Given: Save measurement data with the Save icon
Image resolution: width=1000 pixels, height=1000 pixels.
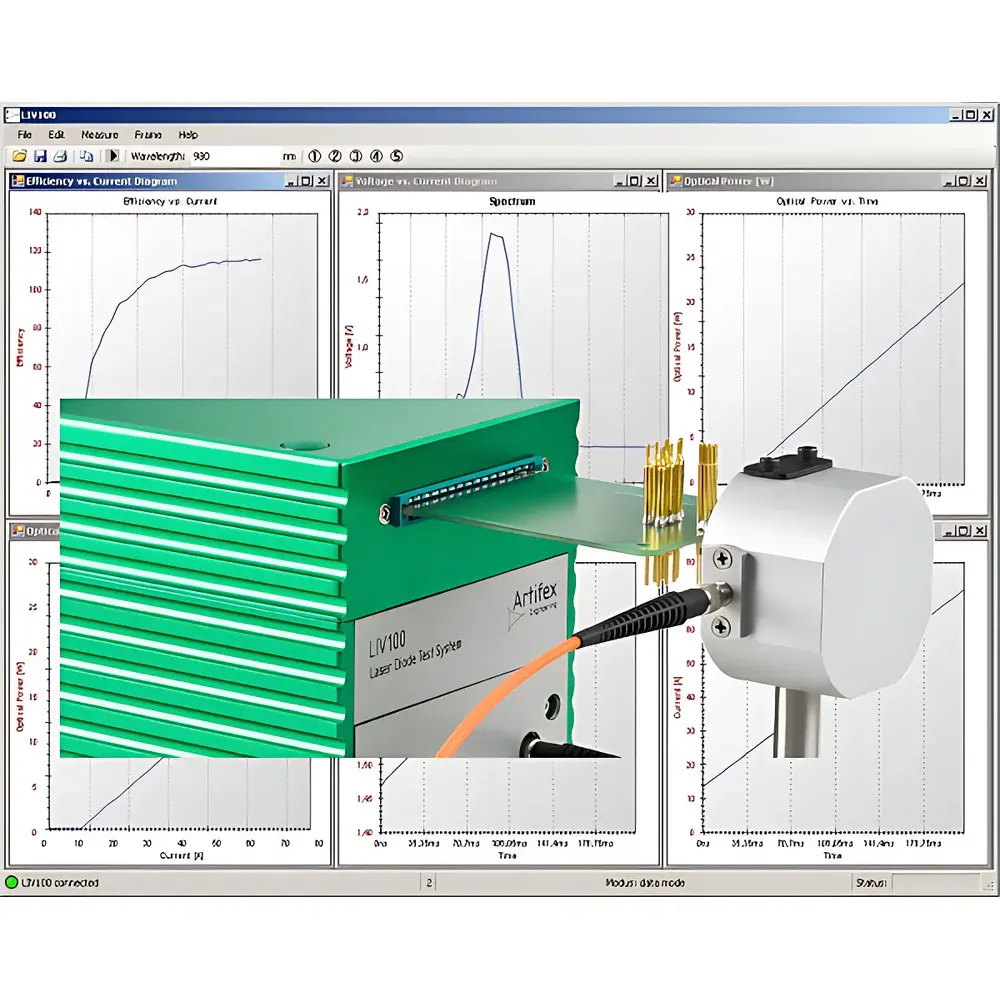Looking at the screenshot, I should [41, 155].
